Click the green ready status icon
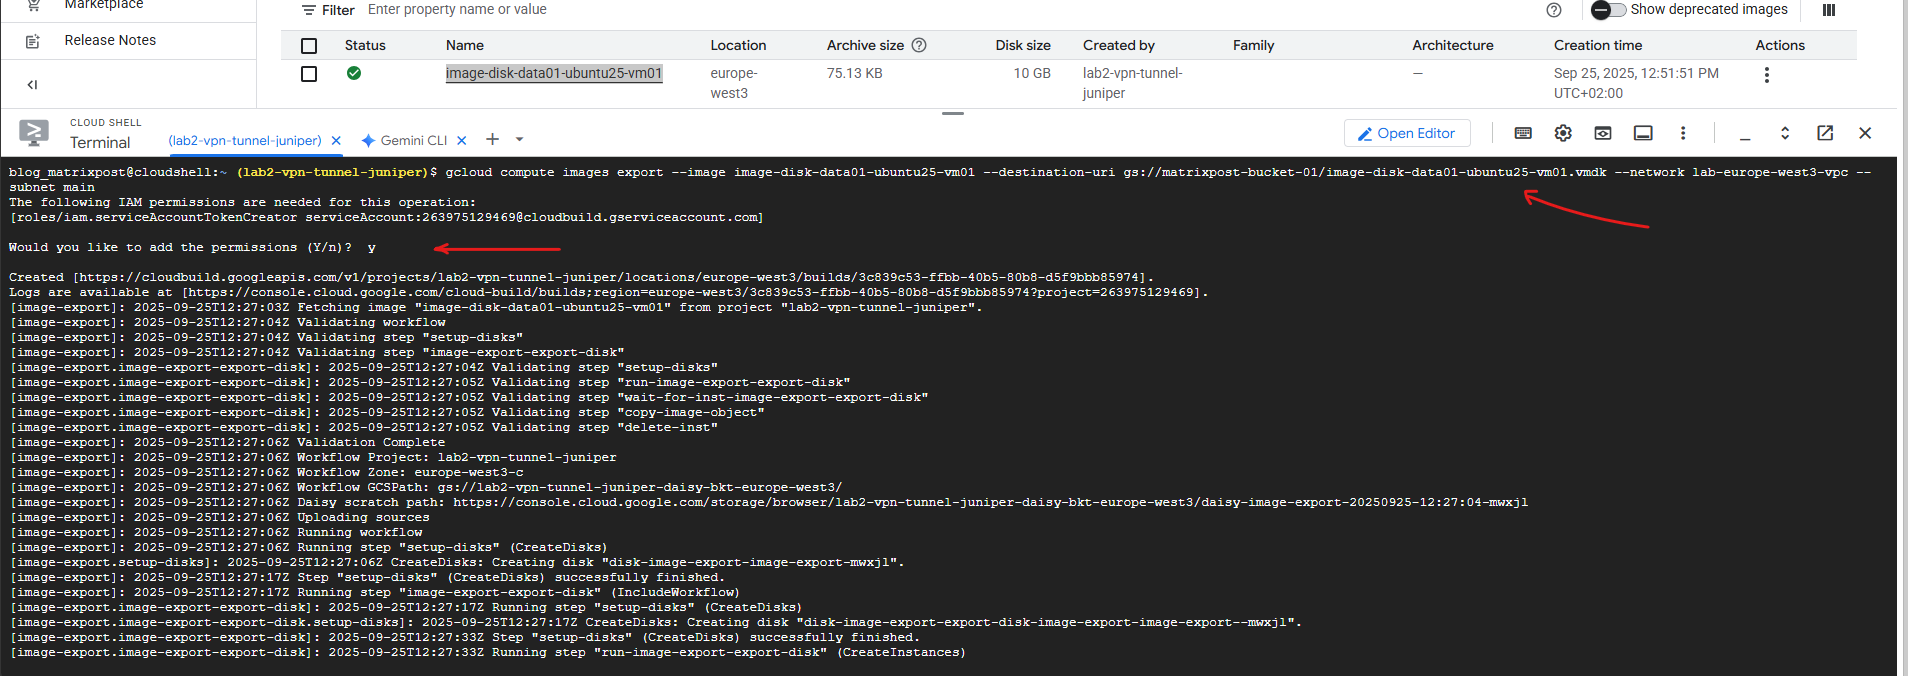Screen dimensions: 1908x676 coord(354,73)
